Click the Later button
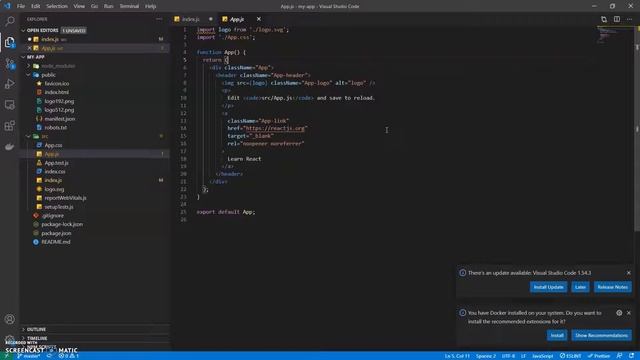Viewport: 640px width, 360px height. (x=580, y=287)
